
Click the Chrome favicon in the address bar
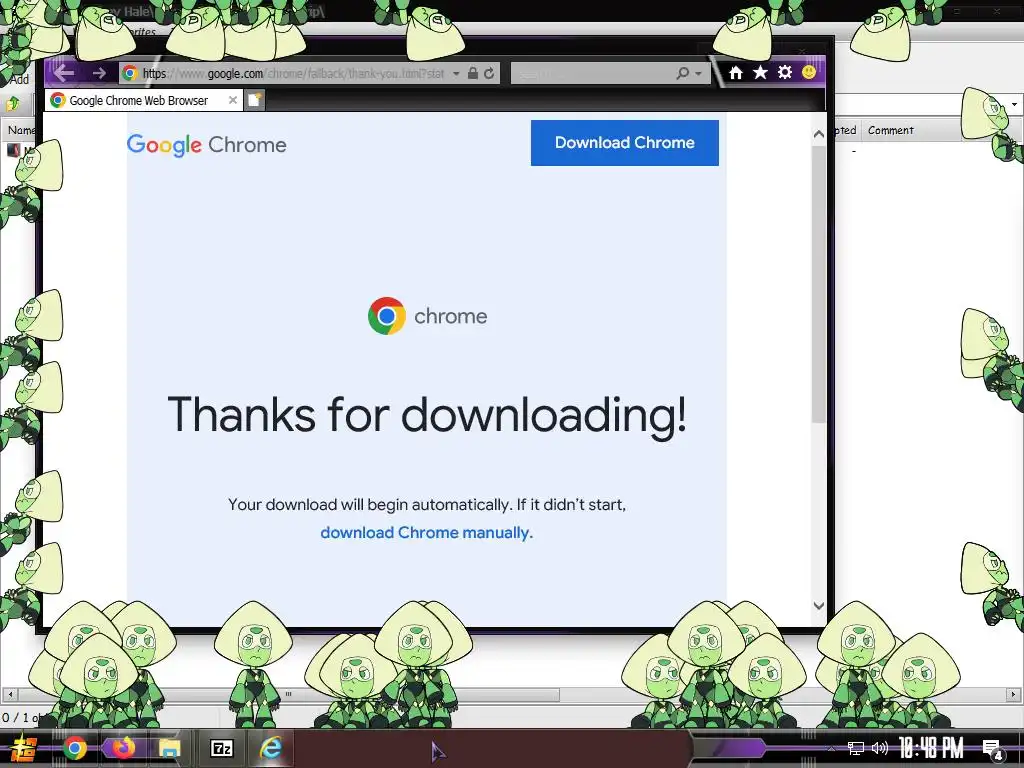pos(130,73)
